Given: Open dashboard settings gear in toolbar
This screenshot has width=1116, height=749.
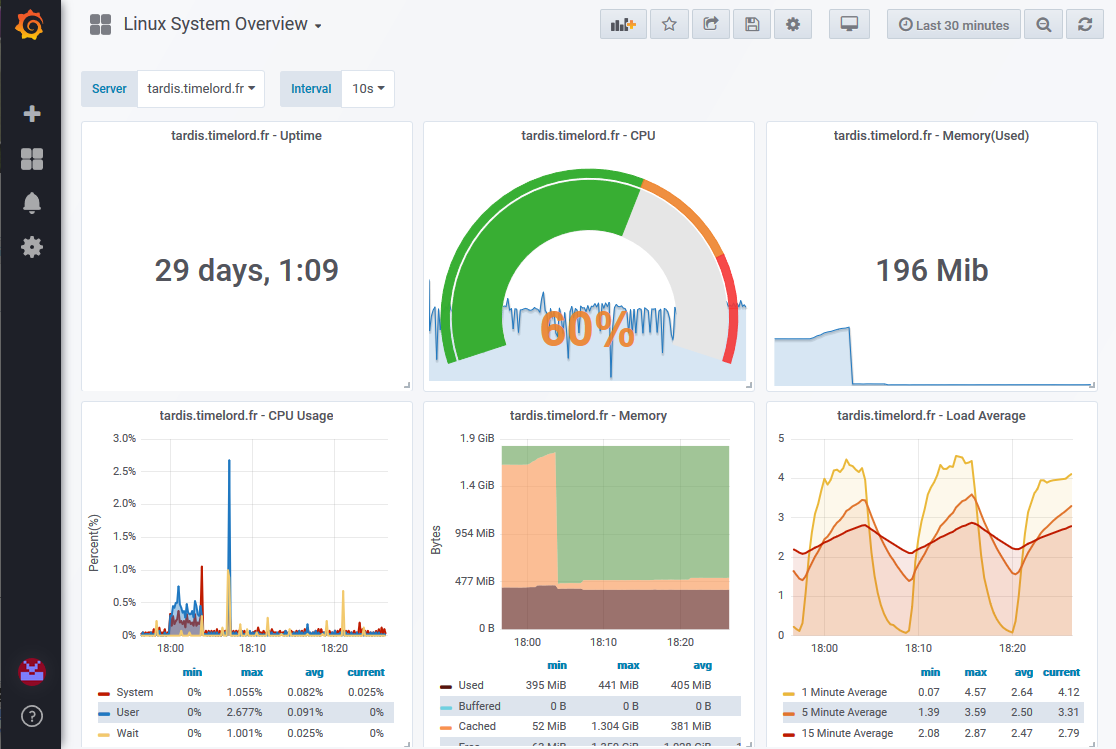Looking at the screenshot, I should tap(792, 25).
